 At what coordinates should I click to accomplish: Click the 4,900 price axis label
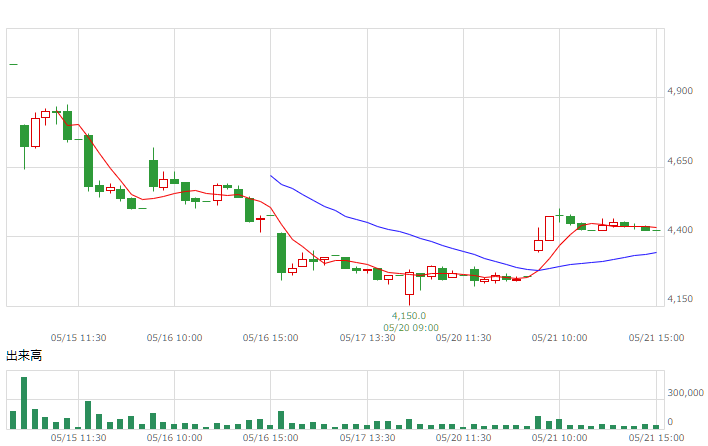coord(680,91)
